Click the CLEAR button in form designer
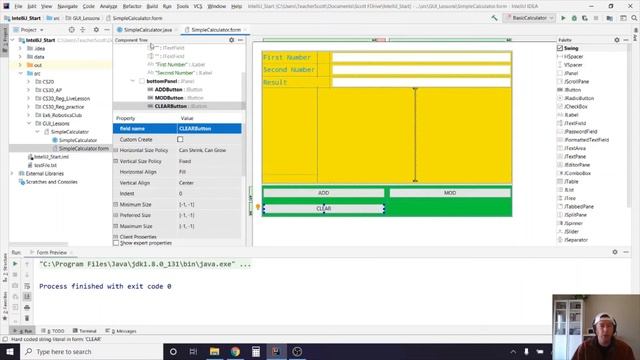Image resolution: width=640 pixels, height=360 pixels. pos(323,209)
